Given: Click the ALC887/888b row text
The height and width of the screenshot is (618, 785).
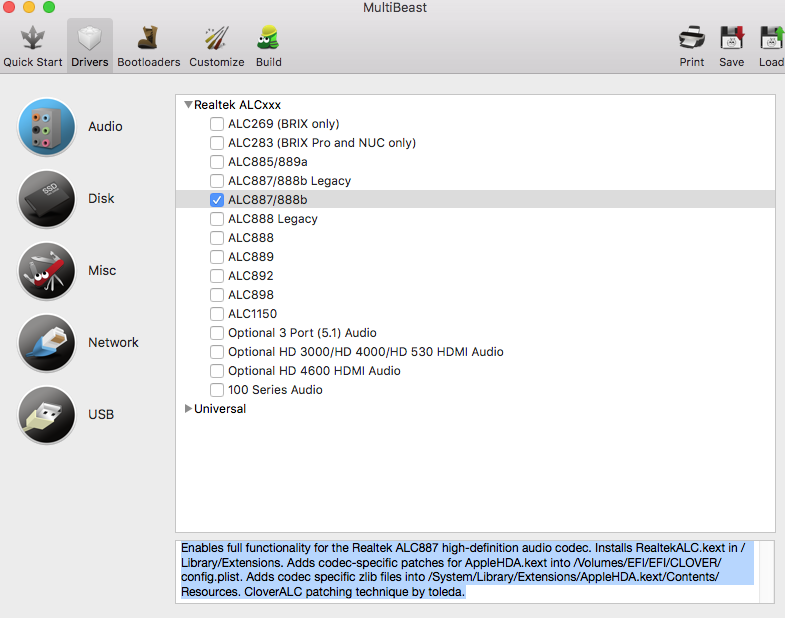Looking at the screenshot, I should (268, 200).
